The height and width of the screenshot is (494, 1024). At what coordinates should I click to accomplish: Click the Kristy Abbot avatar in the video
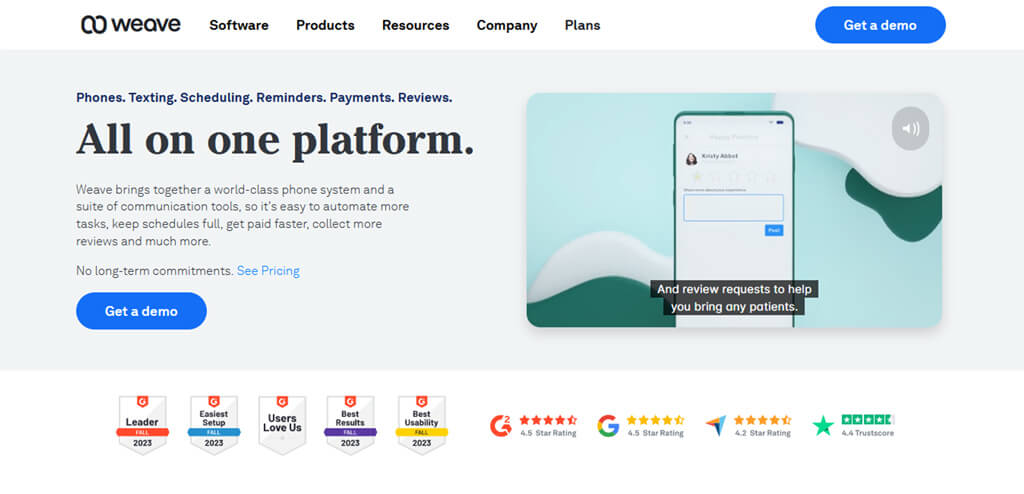(691, 159)
